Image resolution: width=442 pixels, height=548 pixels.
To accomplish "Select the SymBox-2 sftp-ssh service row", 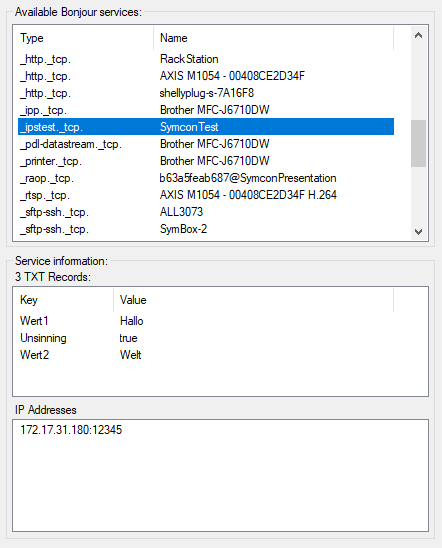I will click(x=206, y=229).
